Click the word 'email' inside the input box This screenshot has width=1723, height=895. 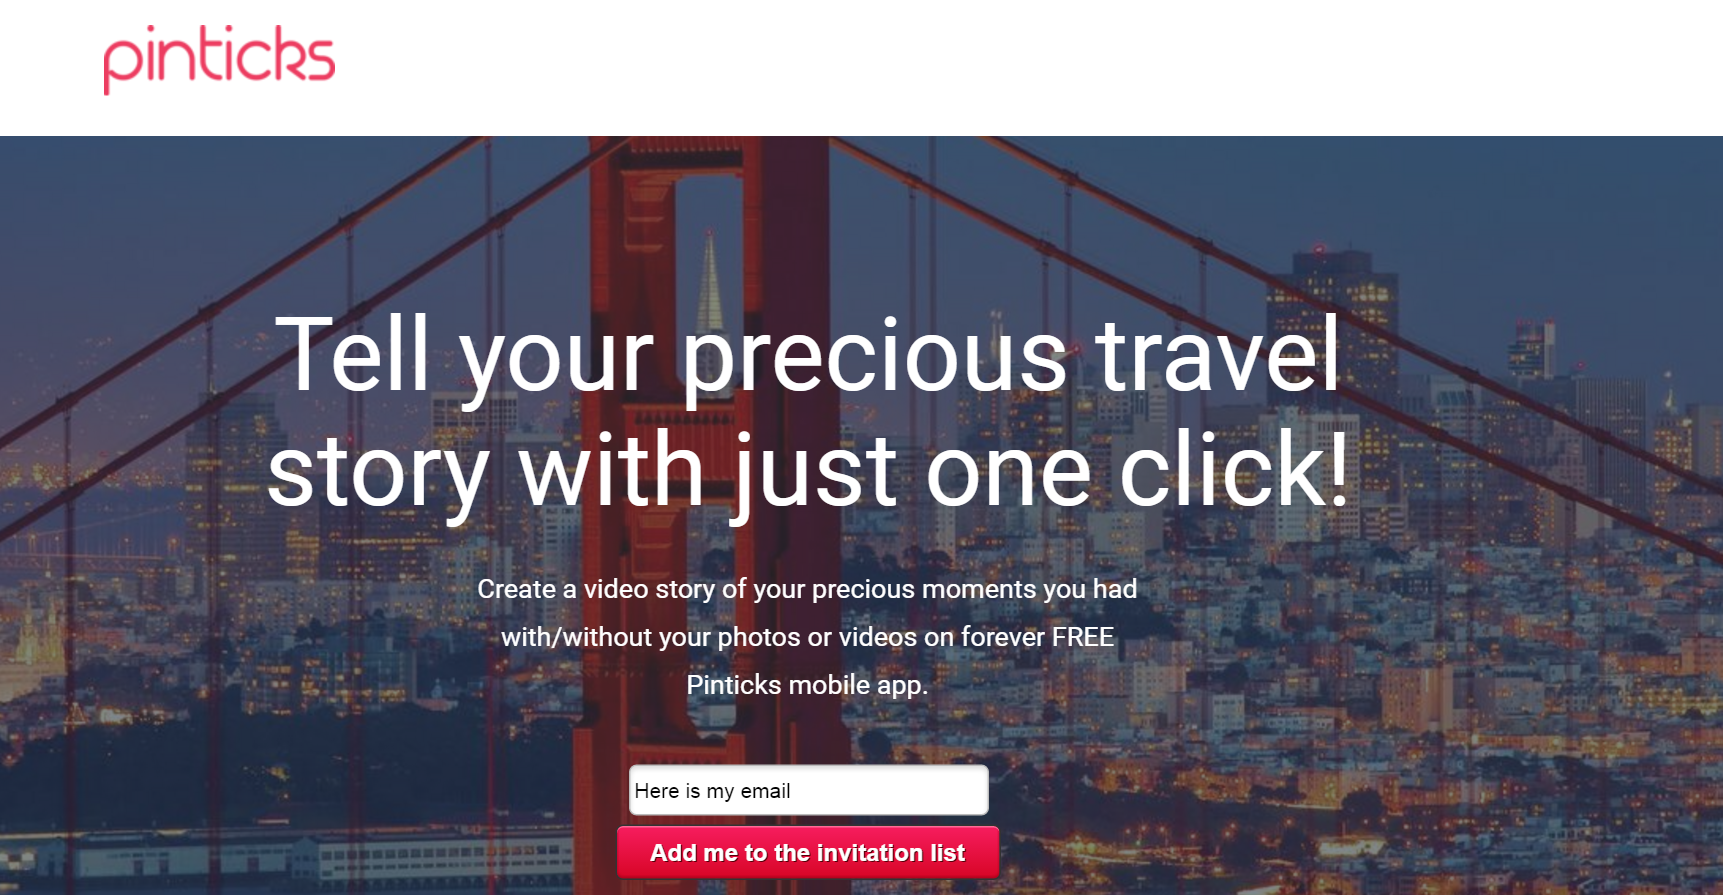(x=765, y=791)
